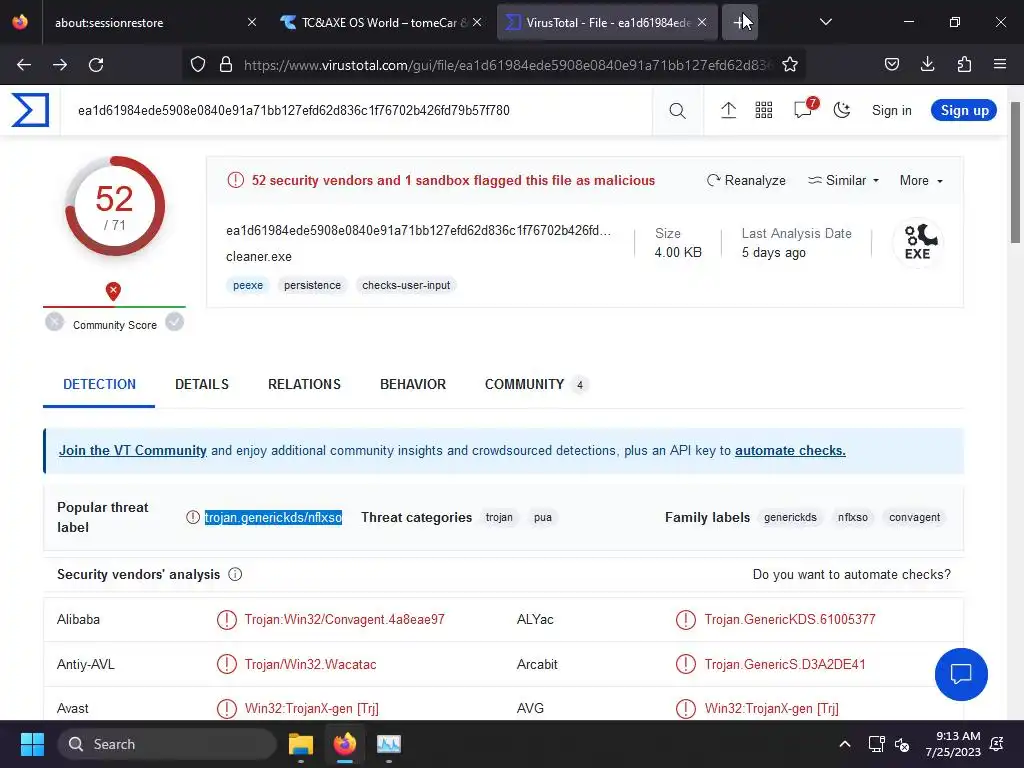Click Alibaba detection Trojan:Win32/Convagent.4a8eae97
The width and height of the screenshot is (1024, 768).
click(344, 619)
